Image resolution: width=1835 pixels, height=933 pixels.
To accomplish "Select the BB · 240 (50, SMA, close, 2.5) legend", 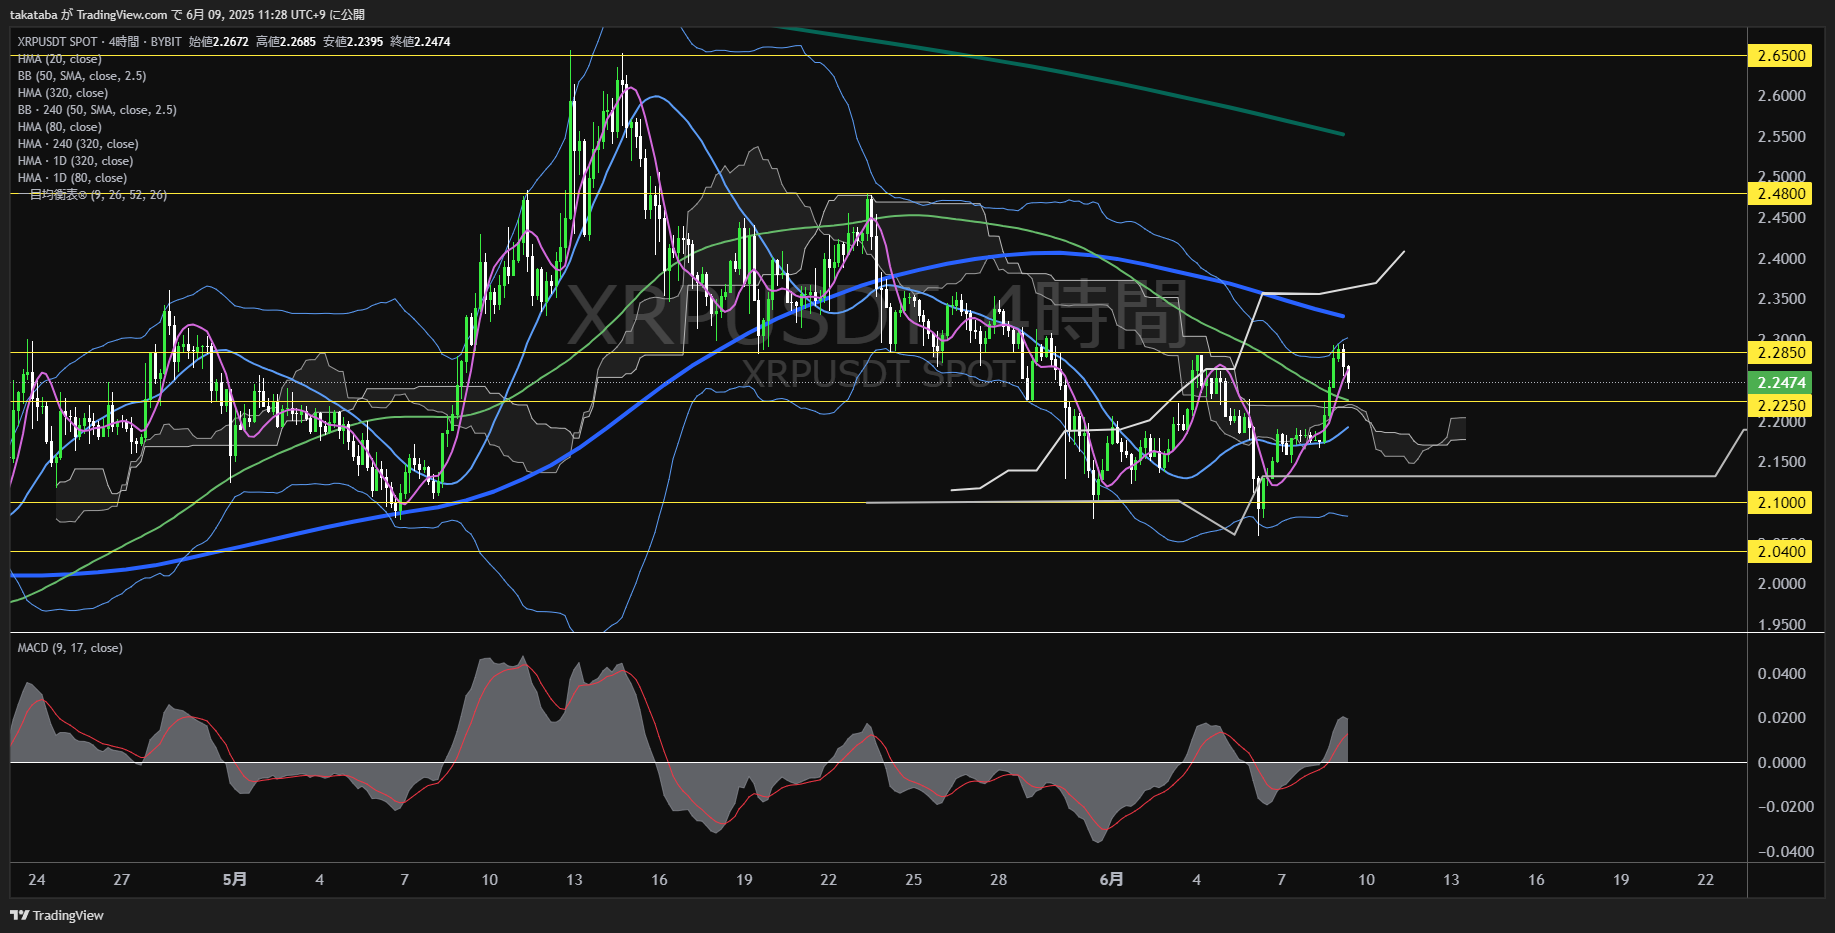I will coord(97,110).
